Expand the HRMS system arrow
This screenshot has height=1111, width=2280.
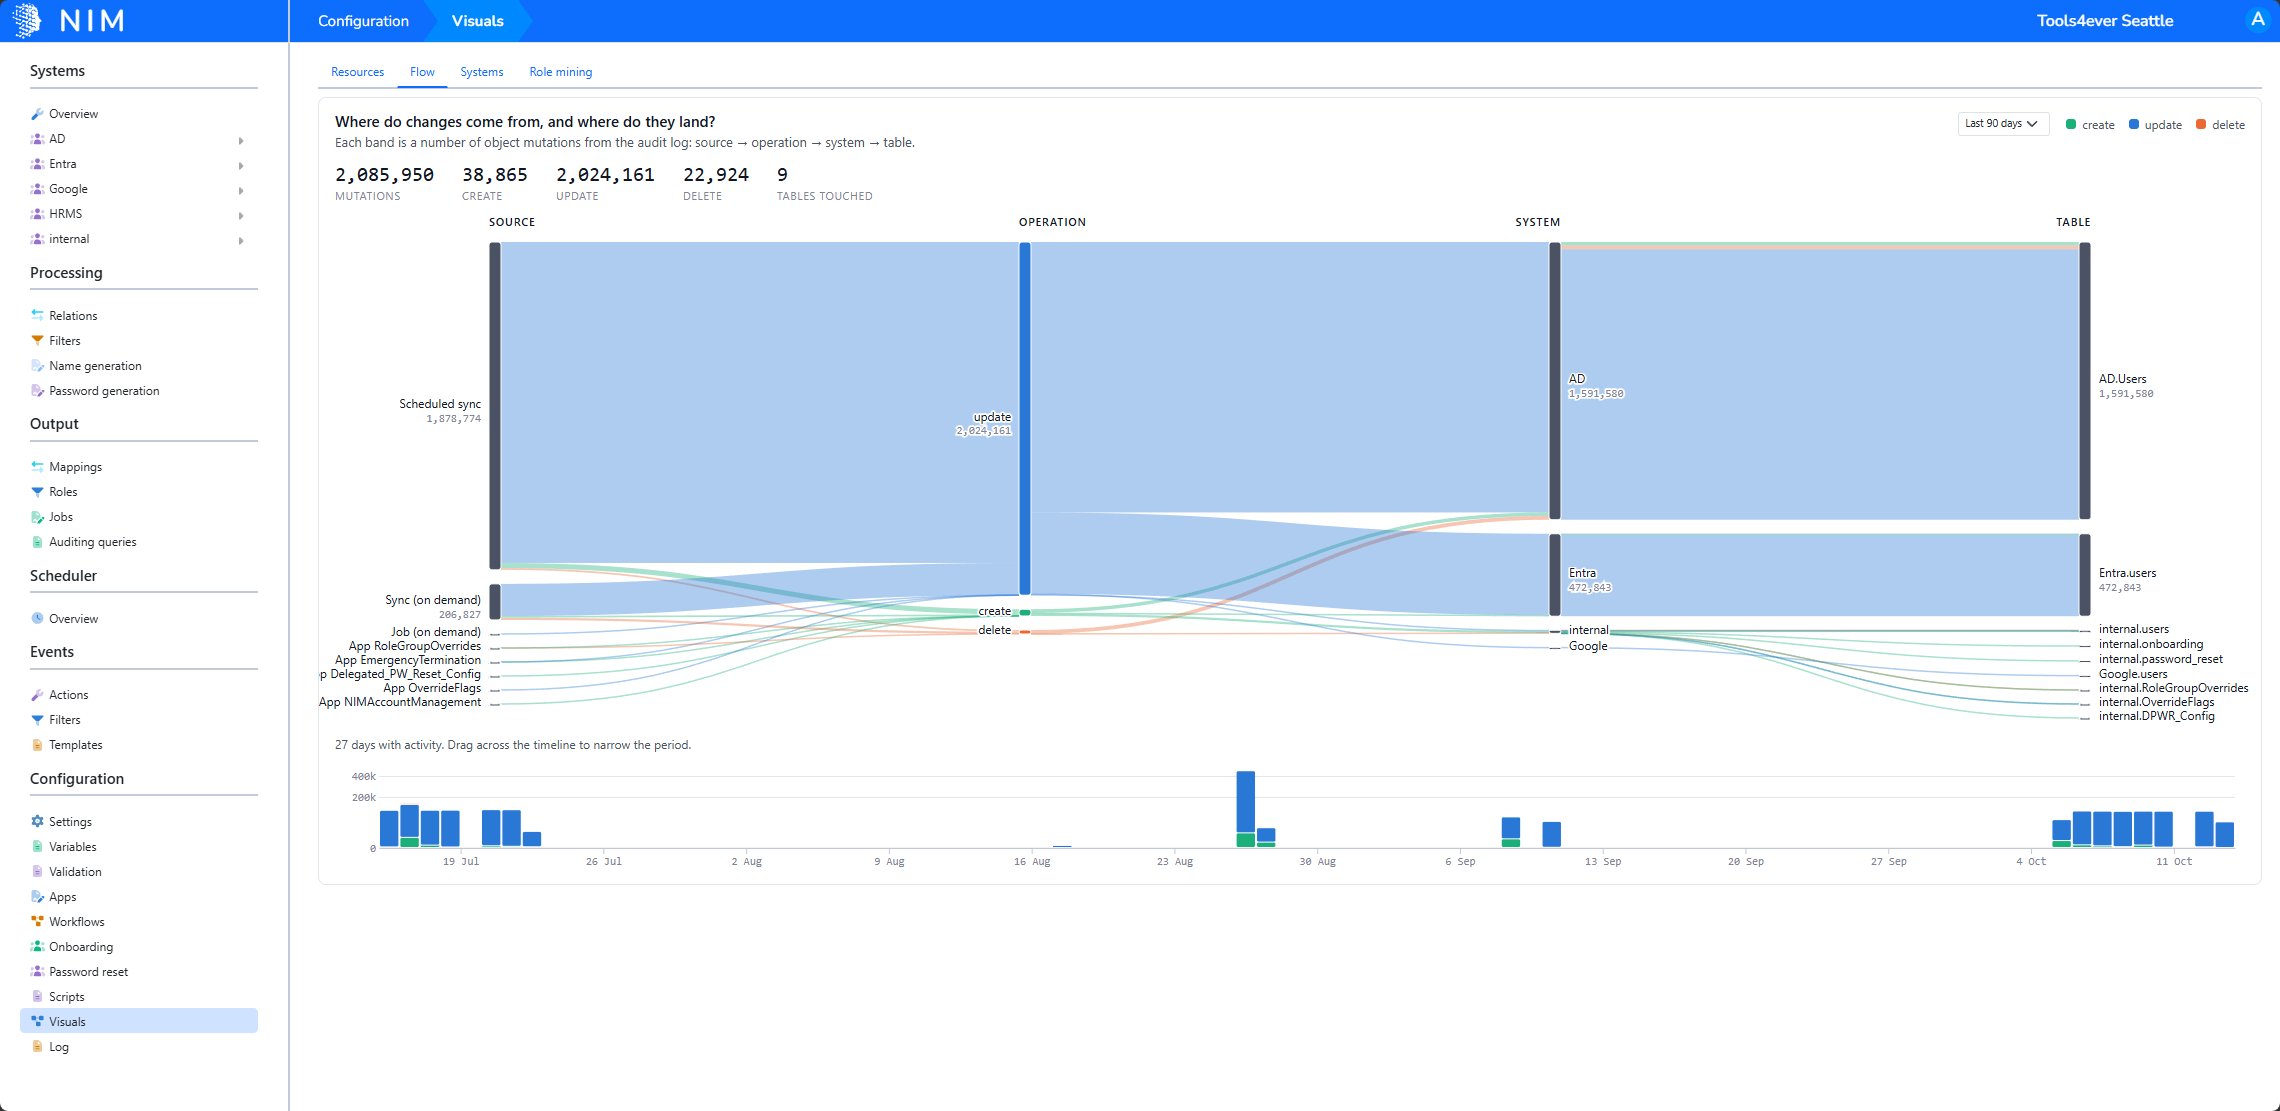point(241,215)
